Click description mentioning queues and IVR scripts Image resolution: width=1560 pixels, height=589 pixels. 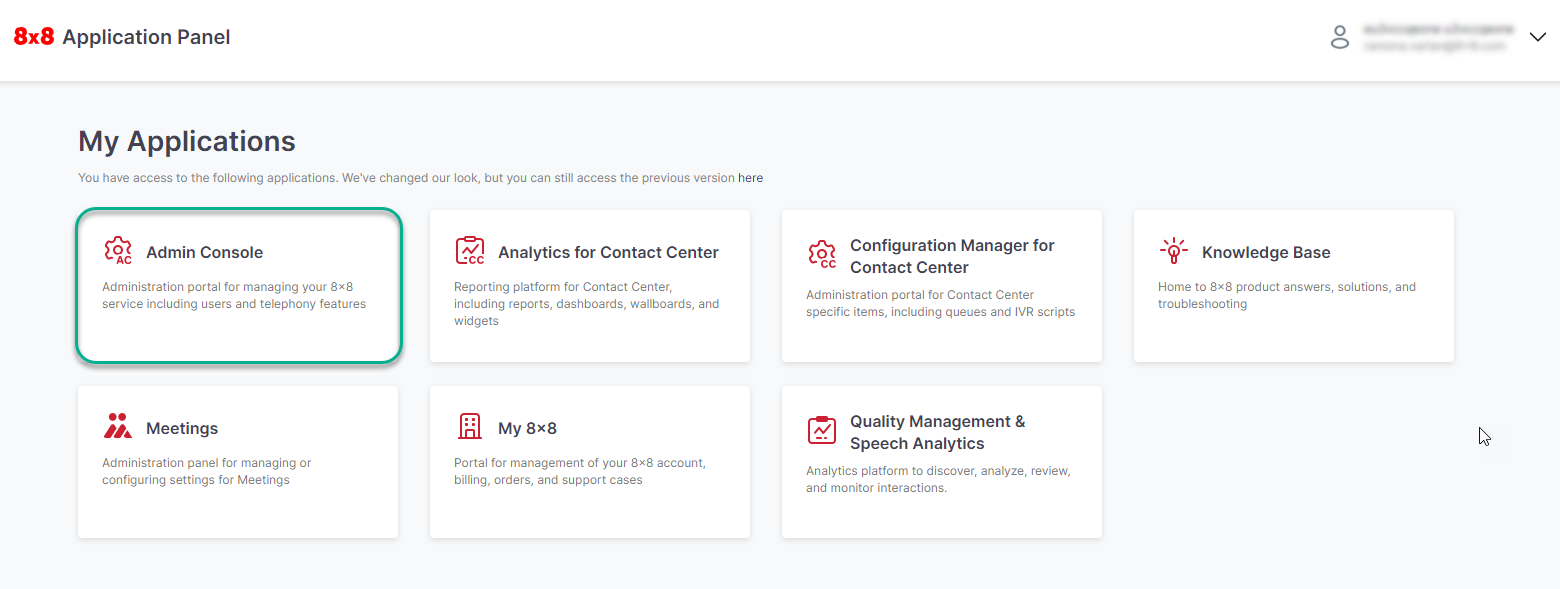(941, 303)
